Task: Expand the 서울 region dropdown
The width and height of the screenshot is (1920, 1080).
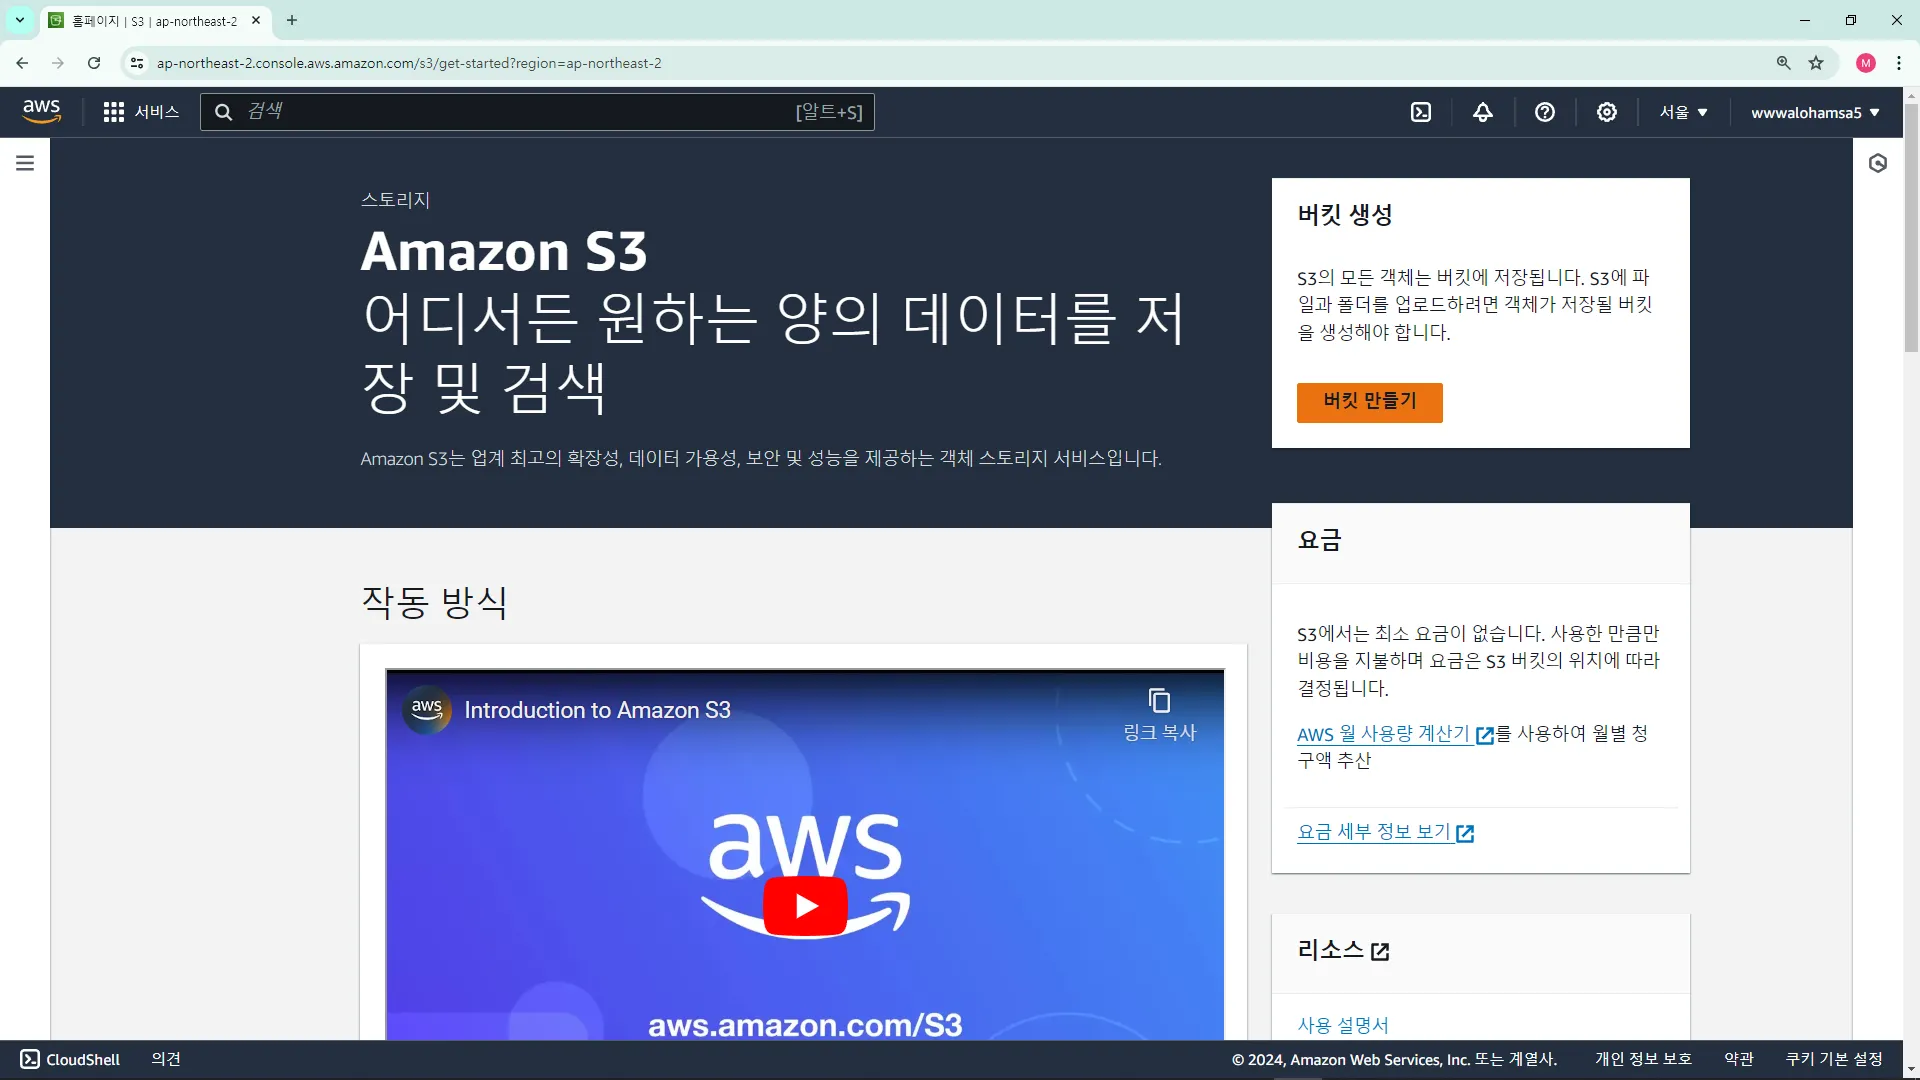Action: tap(1683, 112)
